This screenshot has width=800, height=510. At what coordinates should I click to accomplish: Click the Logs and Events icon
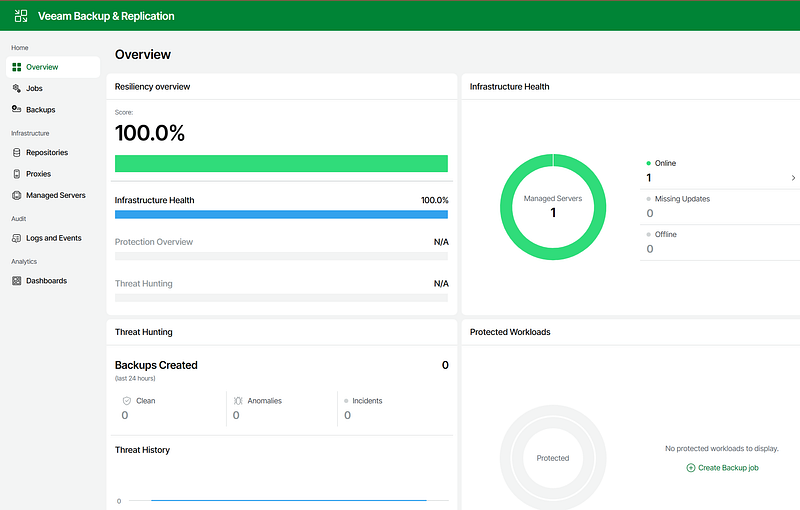pyautogui.click(x=17, y=238)
